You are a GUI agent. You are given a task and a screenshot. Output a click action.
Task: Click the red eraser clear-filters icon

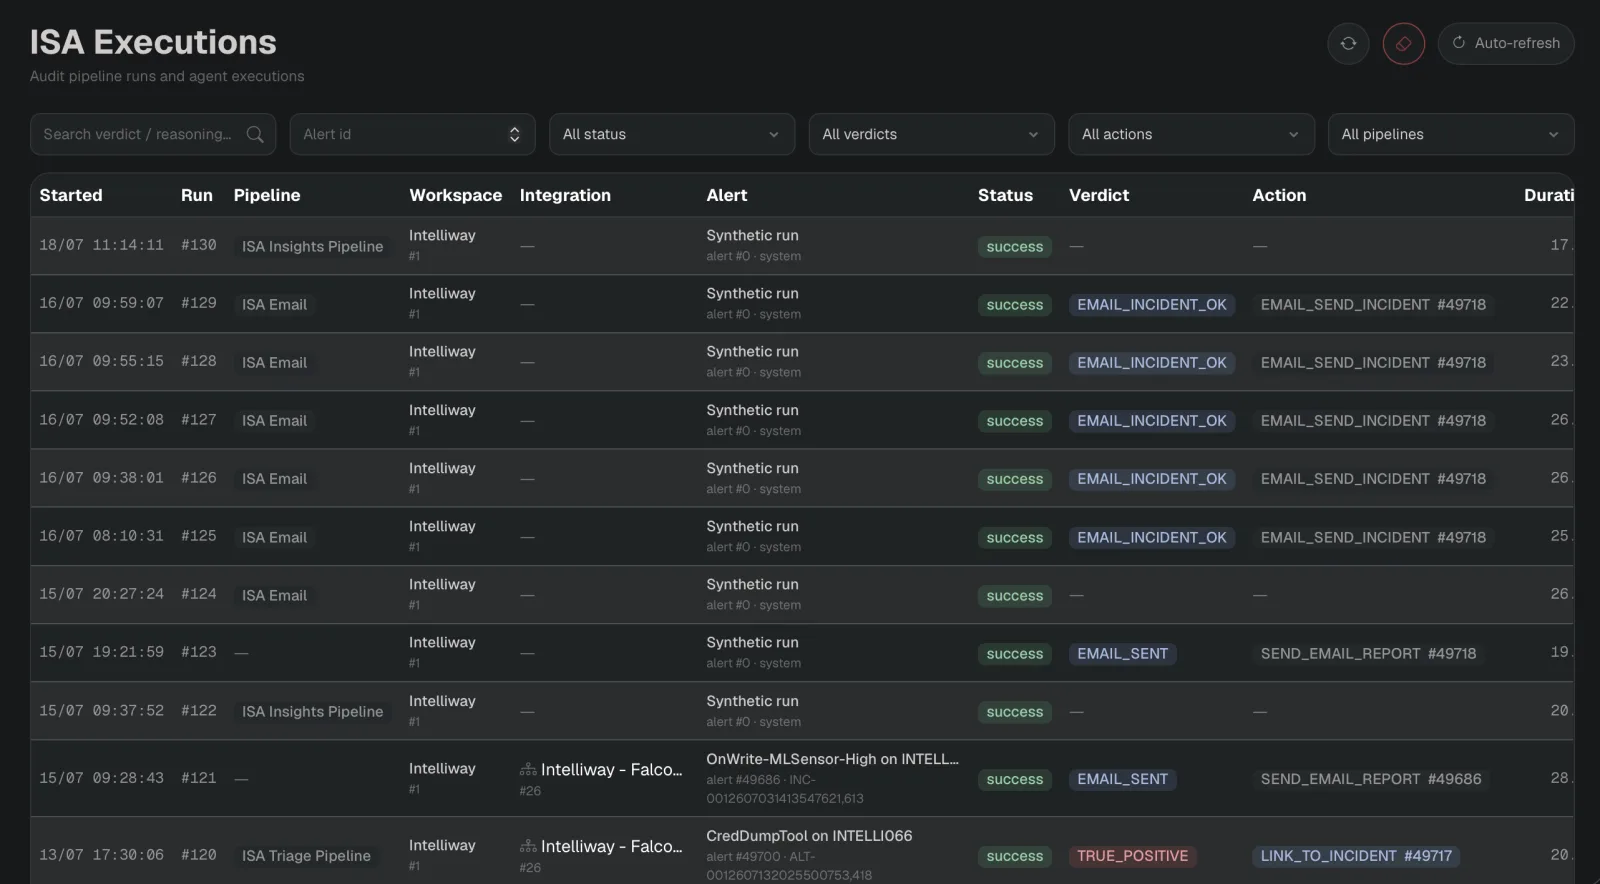tap(1404, 43)
